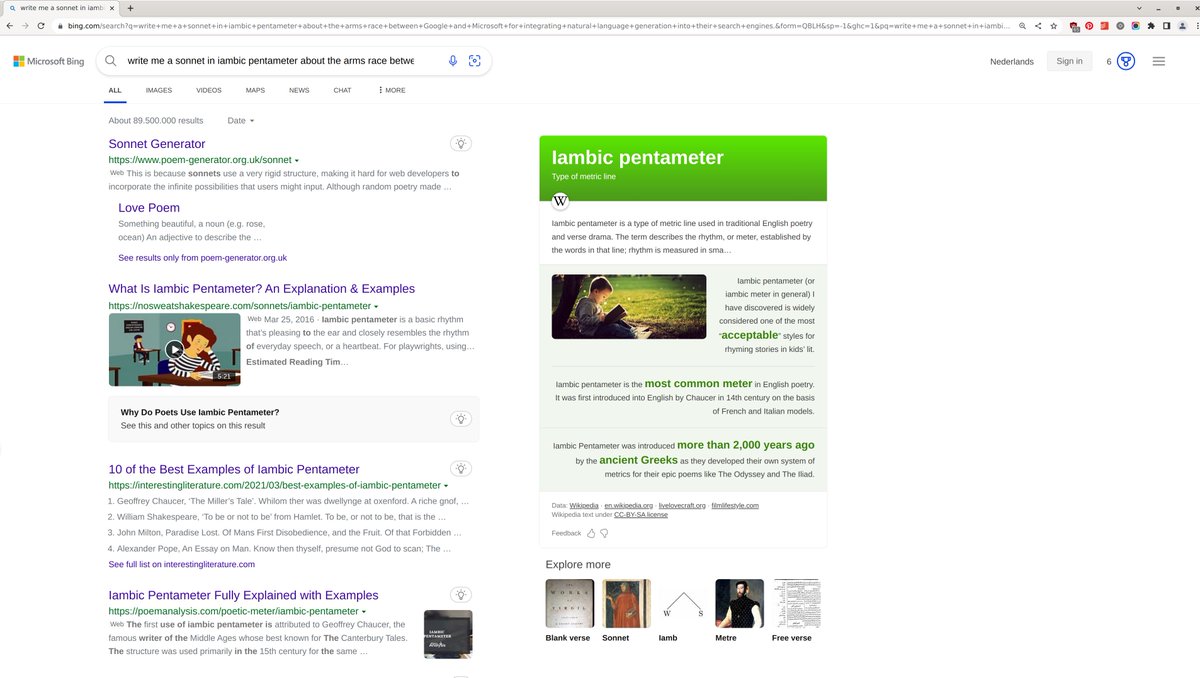1200x678 pixels.
Task: Give thumbs down feedback on knowledge card
Action: tap(603, 533)
